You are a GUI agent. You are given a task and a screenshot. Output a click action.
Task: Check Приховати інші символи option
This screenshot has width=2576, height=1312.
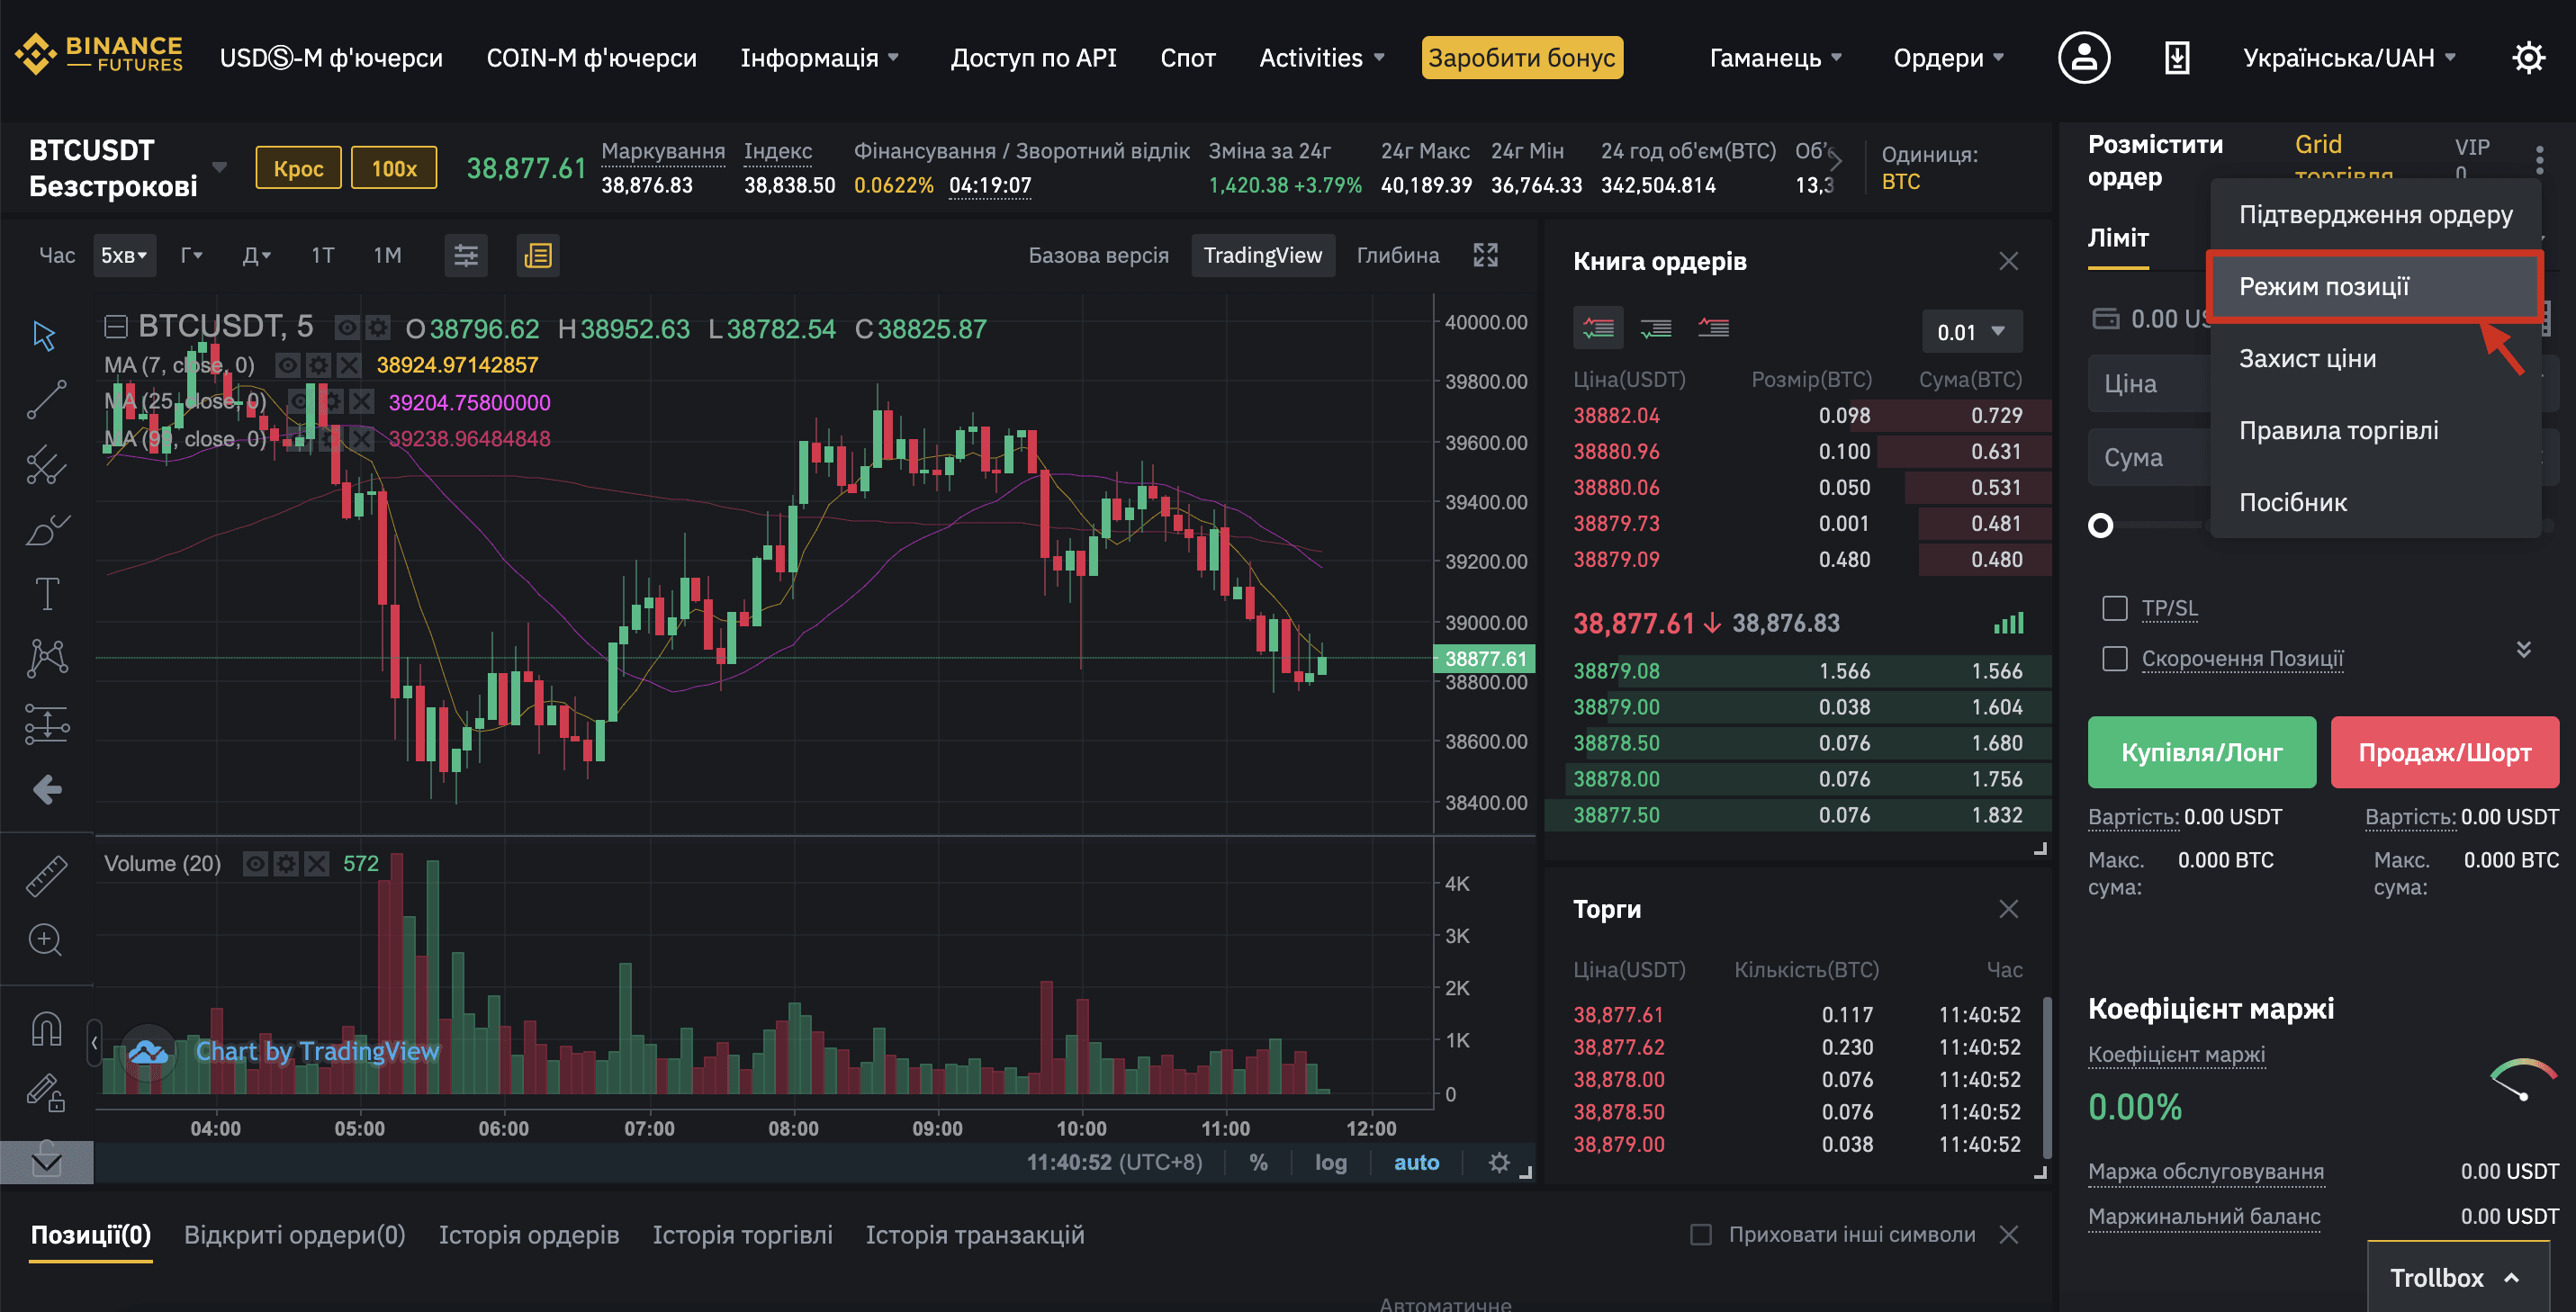point(1700,1235)
